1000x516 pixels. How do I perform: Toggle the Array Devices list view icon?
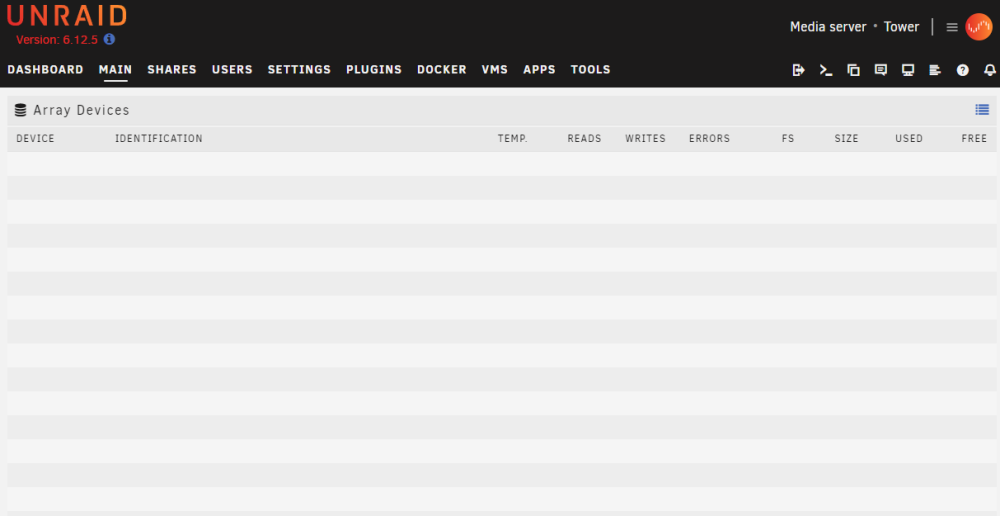[982, 110]
